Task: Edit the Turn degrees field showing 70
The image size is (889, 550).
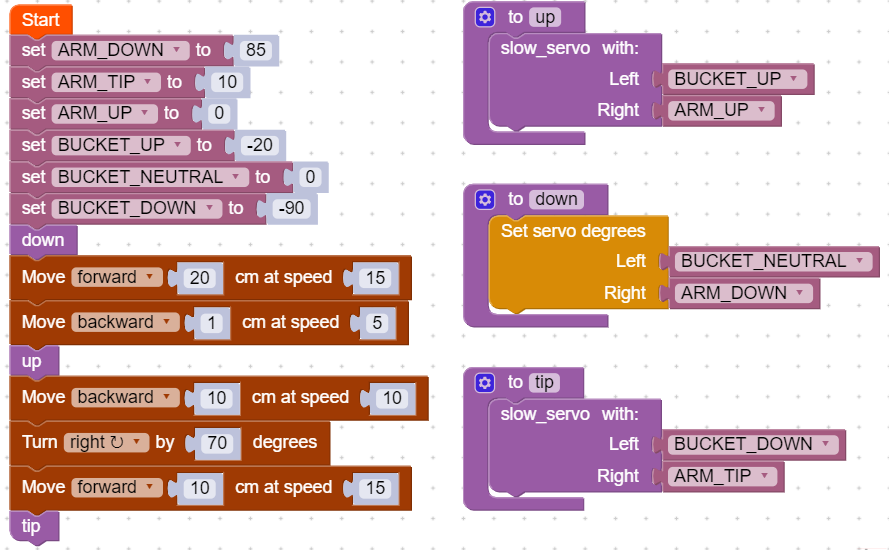Action: [218, 442]
